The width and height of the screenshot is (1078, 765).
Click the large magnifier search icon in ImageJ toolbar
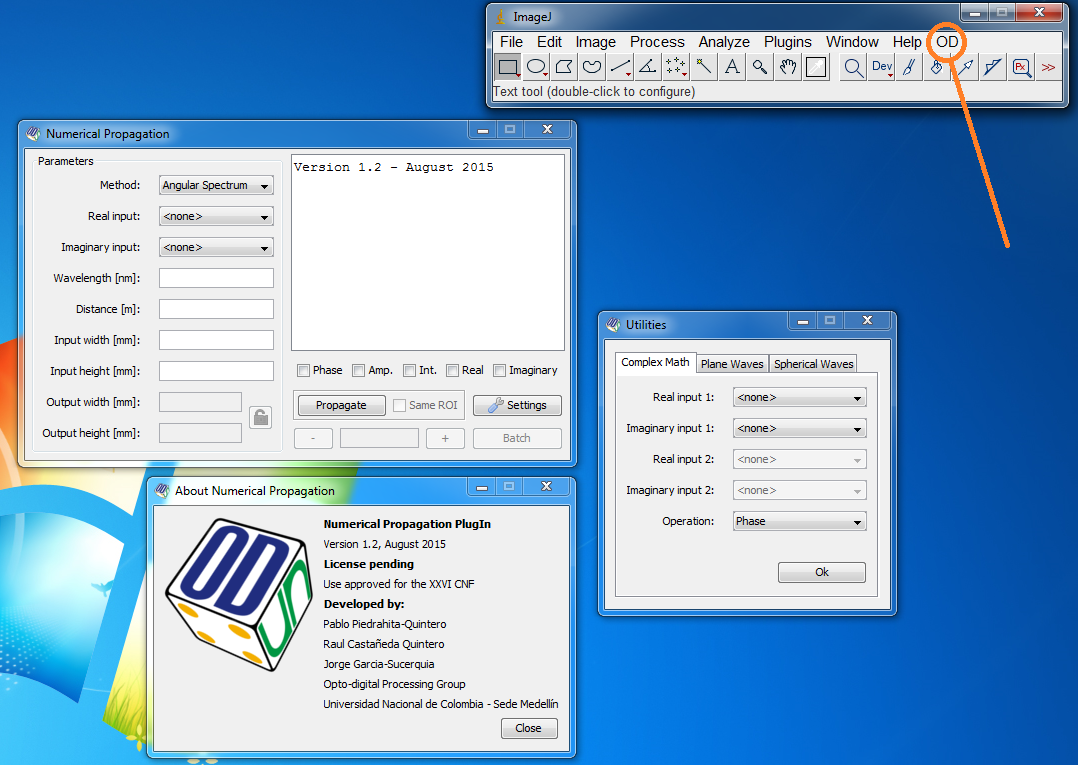[853, 67]
